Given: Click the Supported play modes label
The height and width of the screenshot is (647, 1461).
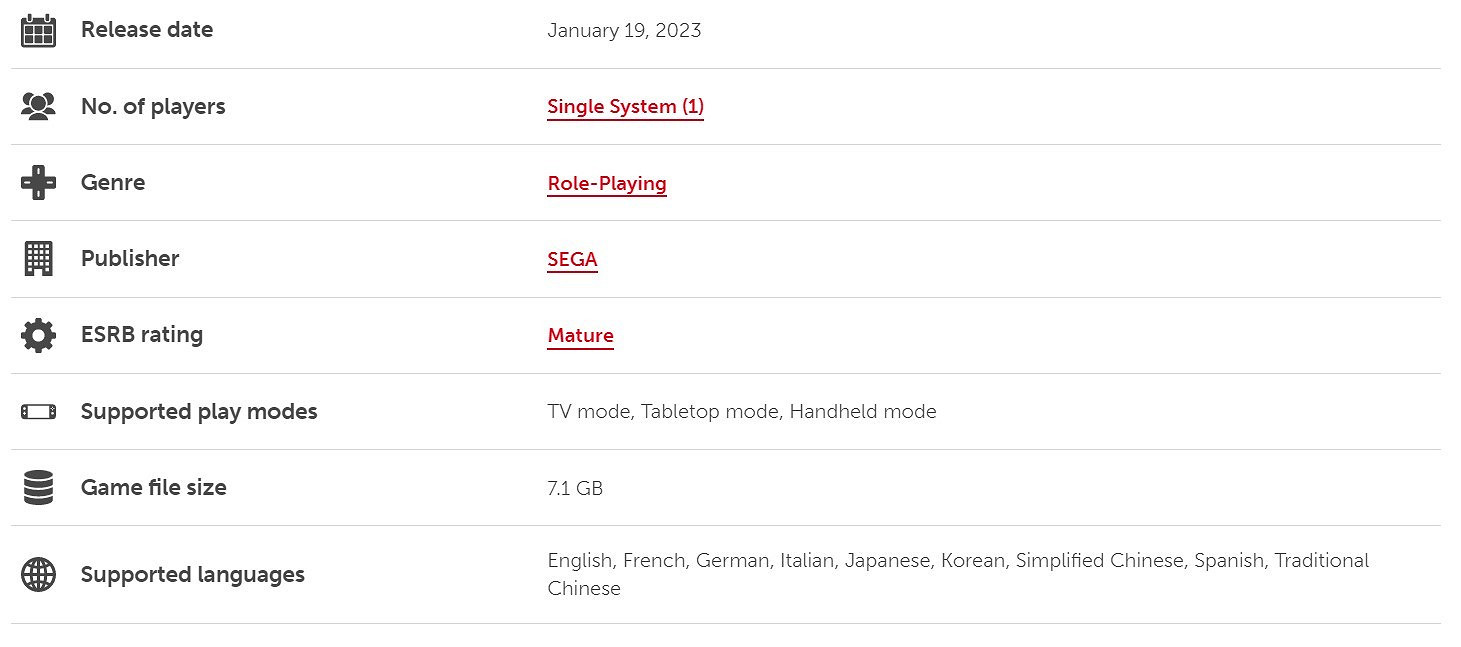Looking at the screenshot, I should pyautogui.click(x=199, y=412).
